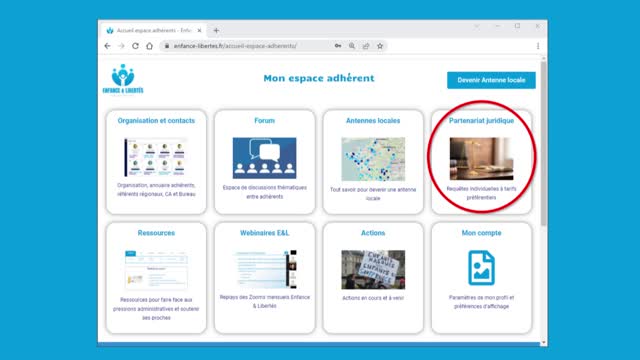Open the Forum heading link
Screen dimensions: 640x360
(264, 121)
